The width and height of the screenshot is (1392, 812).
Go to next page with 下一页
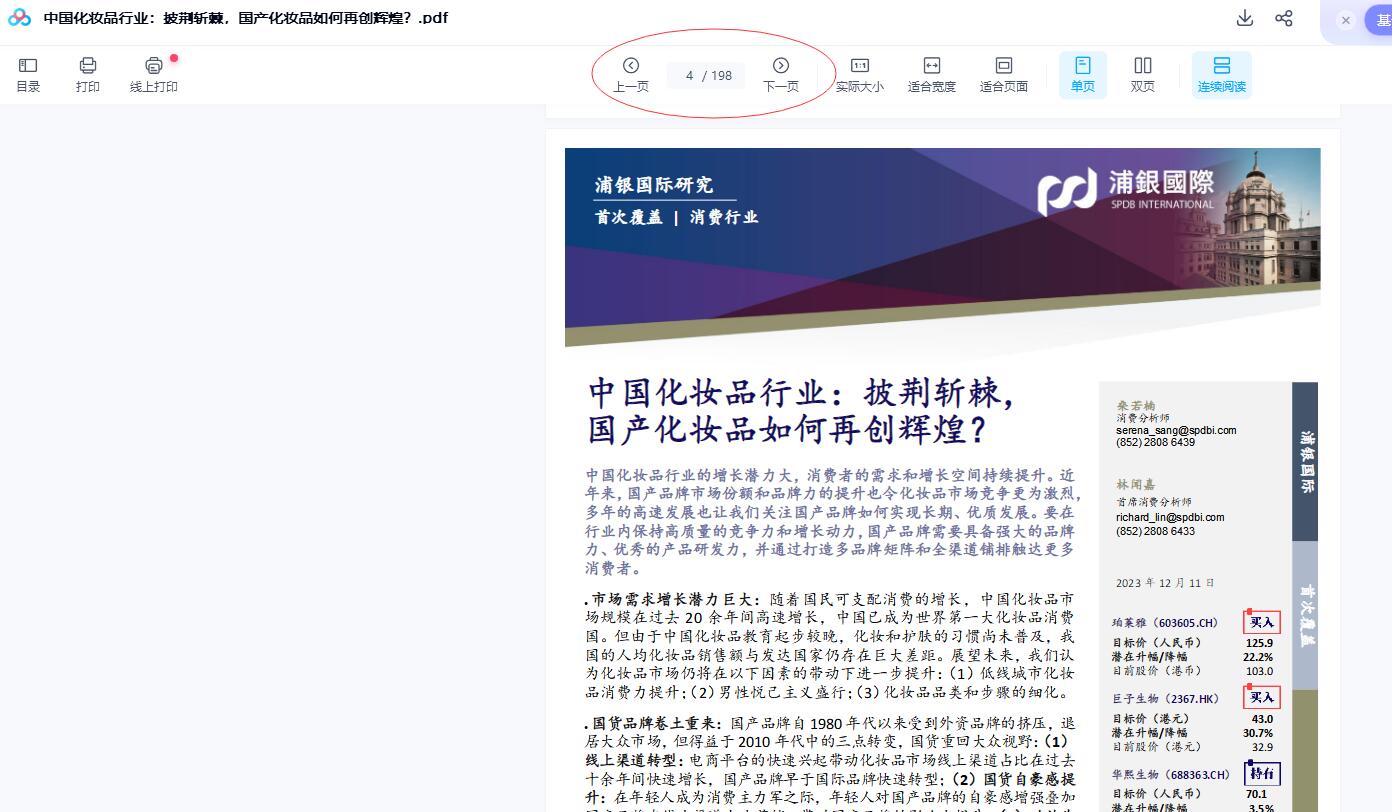tap(781, 75)
